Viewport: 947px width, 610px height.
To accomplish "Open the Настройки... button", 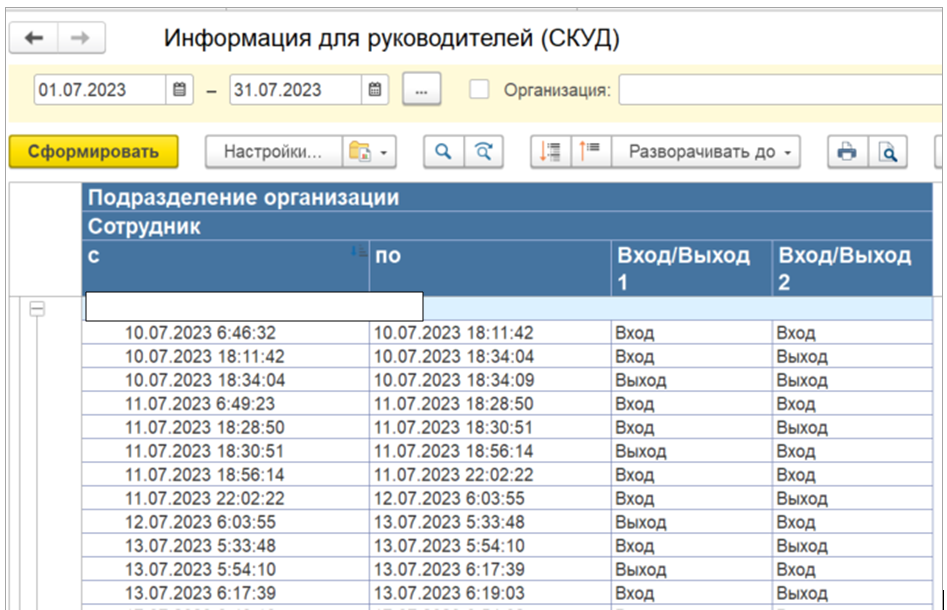I will point(273,152).
